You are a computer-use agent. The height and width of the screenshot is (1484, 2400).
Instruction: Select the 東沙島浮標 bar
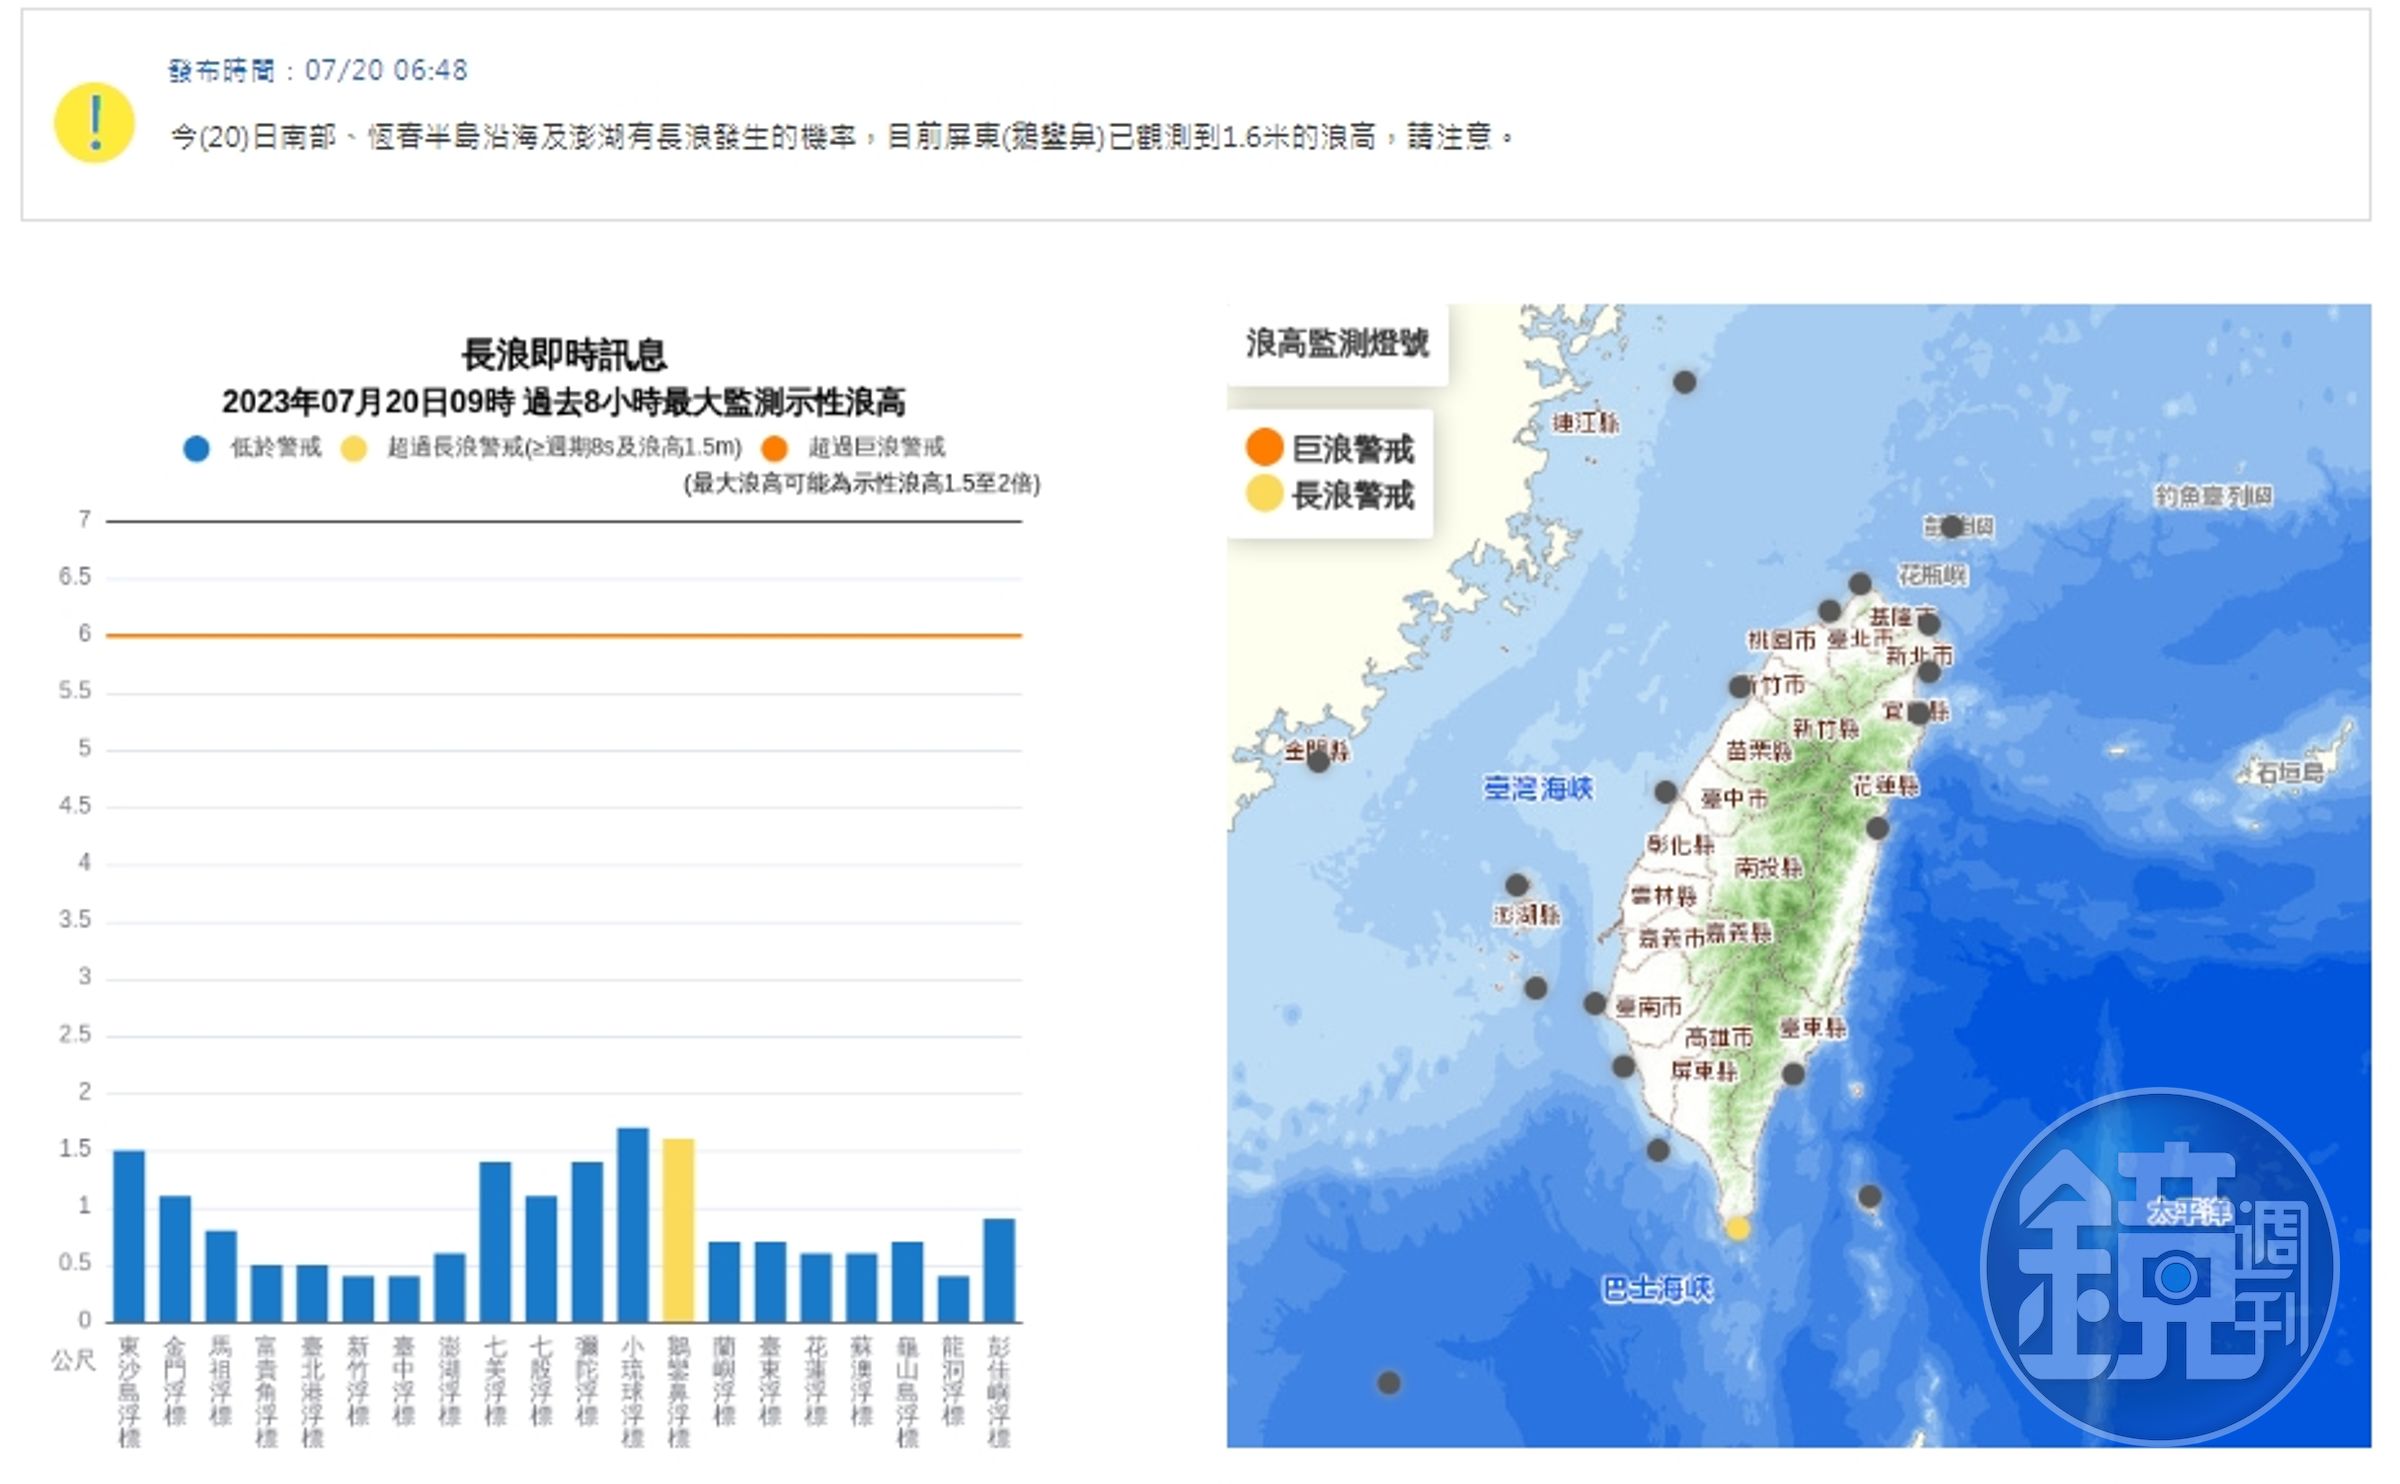[129, 1236]
